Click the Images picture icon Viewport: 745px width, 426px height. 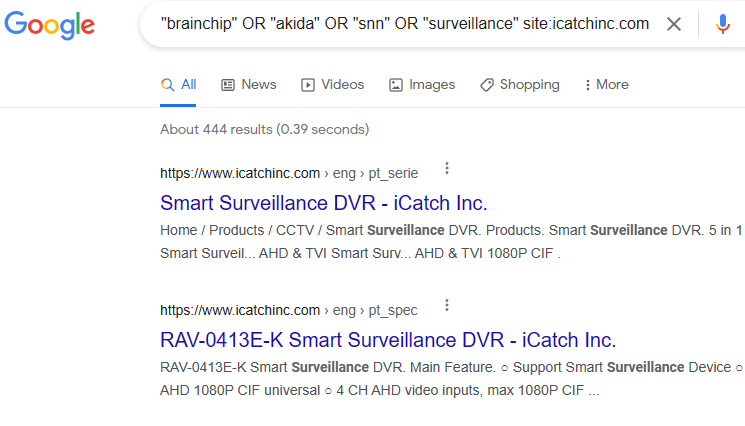[396, 85]
